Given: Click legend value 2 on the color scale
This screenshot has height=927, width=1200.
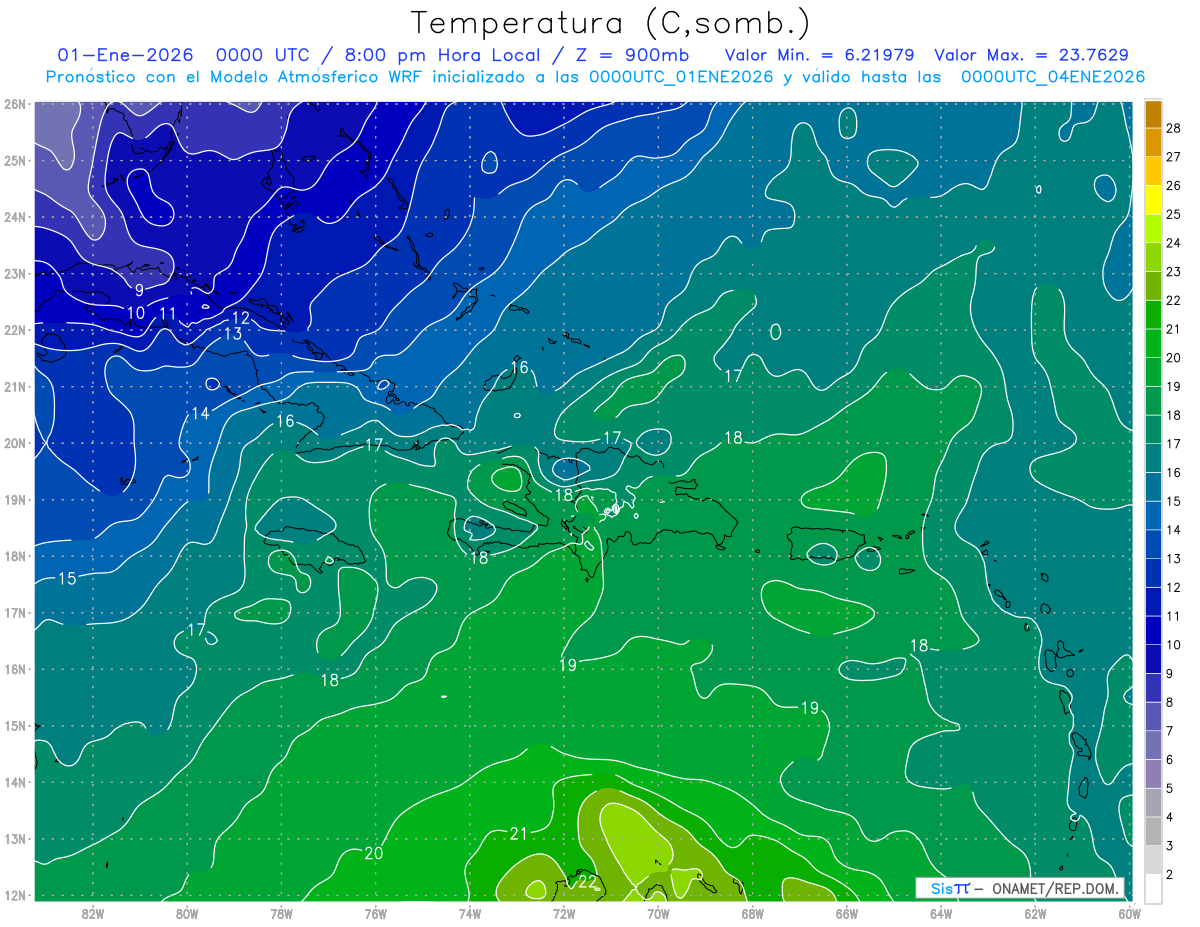Looking at the screenshot, I should [x=1170, y=875].
